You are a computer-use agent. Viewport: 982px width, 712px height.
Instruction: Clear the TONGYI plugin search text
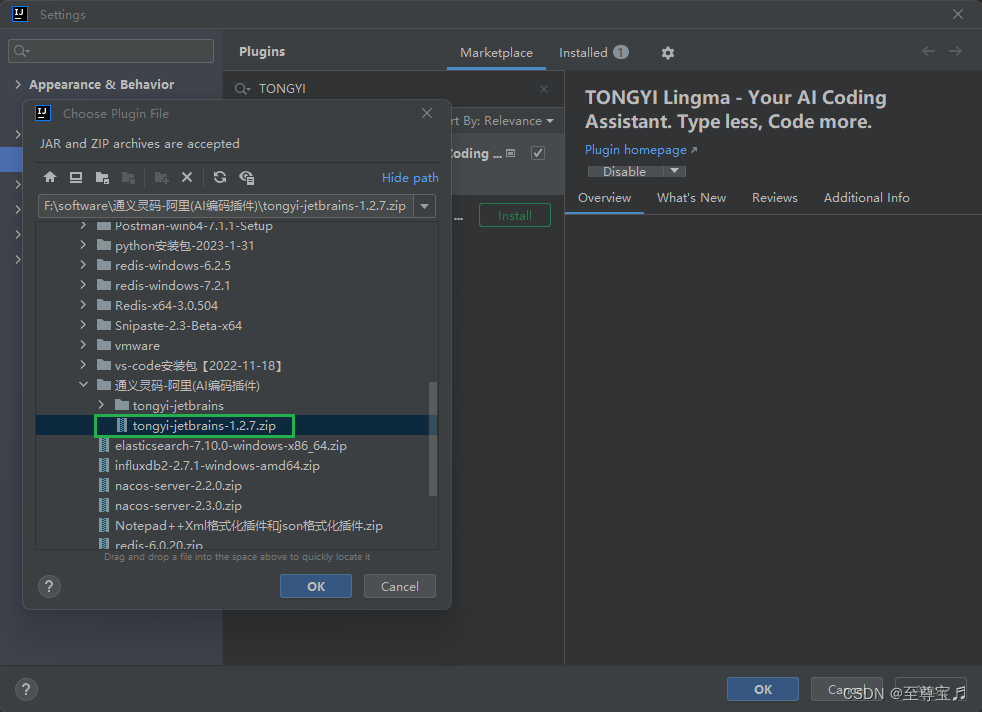click(x=544, y=89)
